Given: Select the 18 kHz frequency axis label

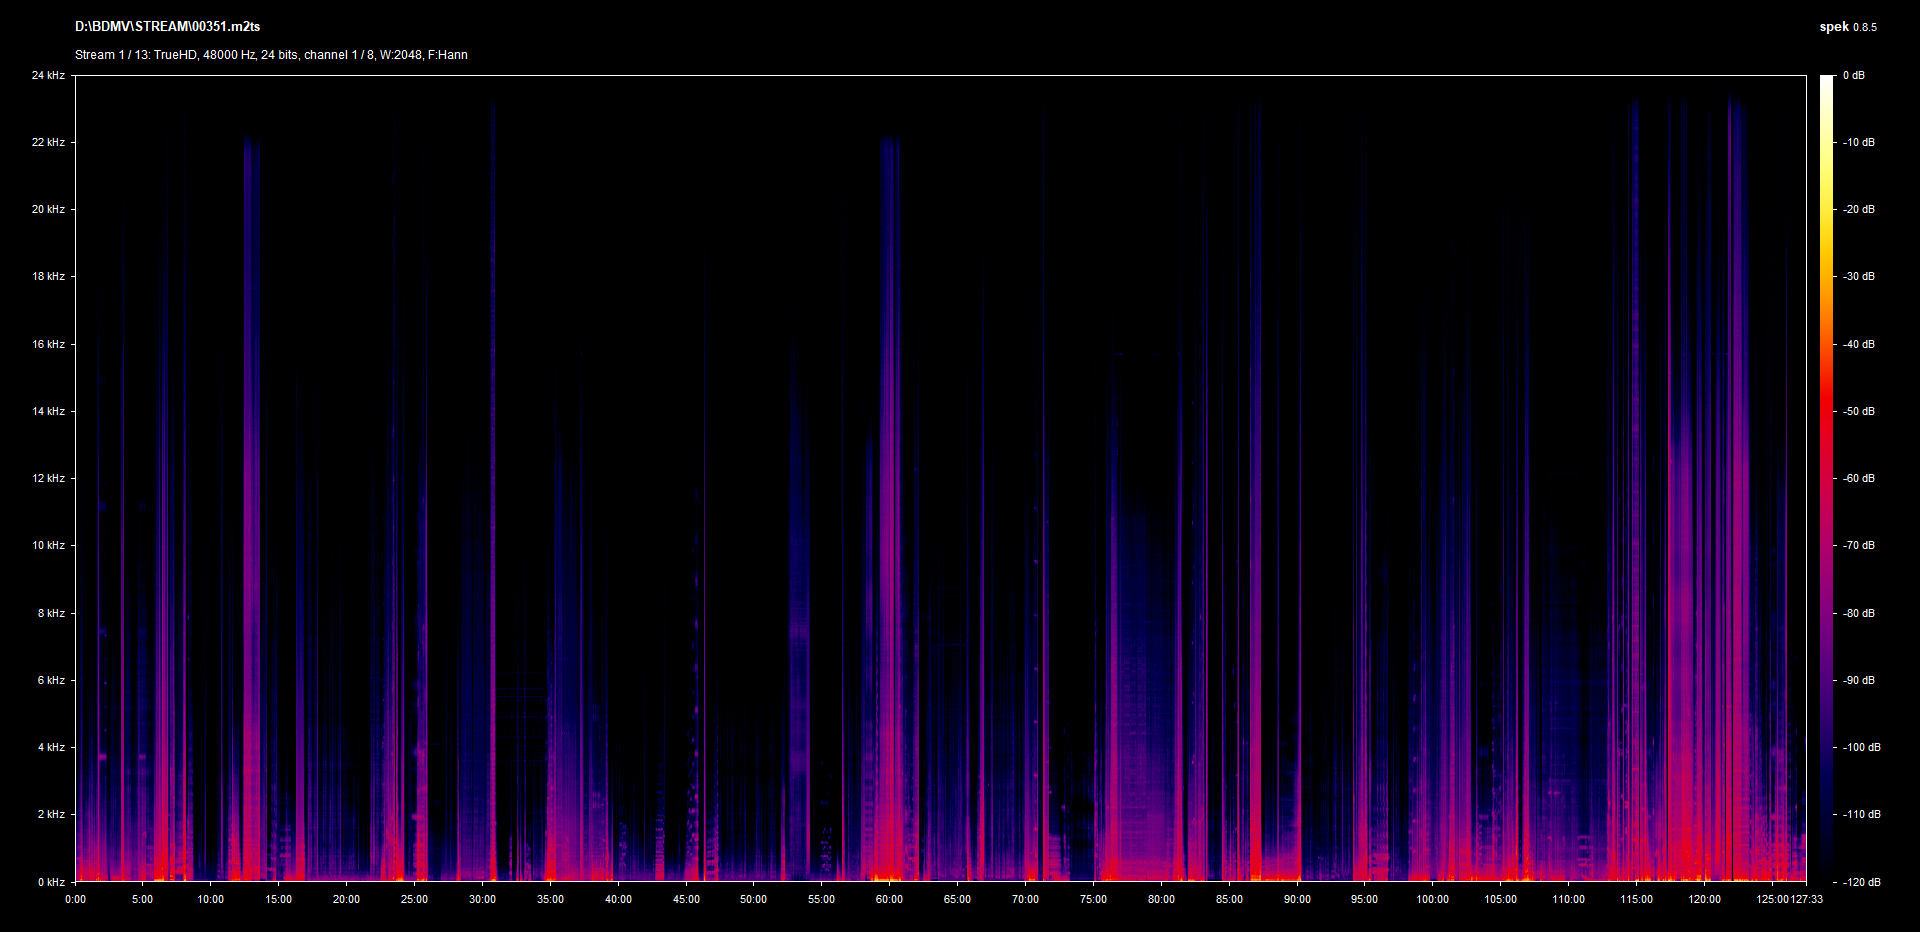Looking at the screenshot, I should click(x=48, y=276).
